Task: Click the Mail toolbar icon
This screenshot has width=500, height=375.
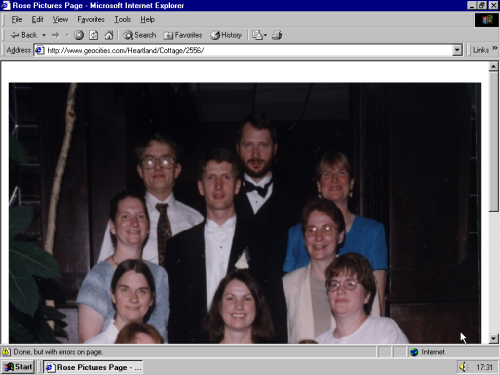Action: [257, 35]
